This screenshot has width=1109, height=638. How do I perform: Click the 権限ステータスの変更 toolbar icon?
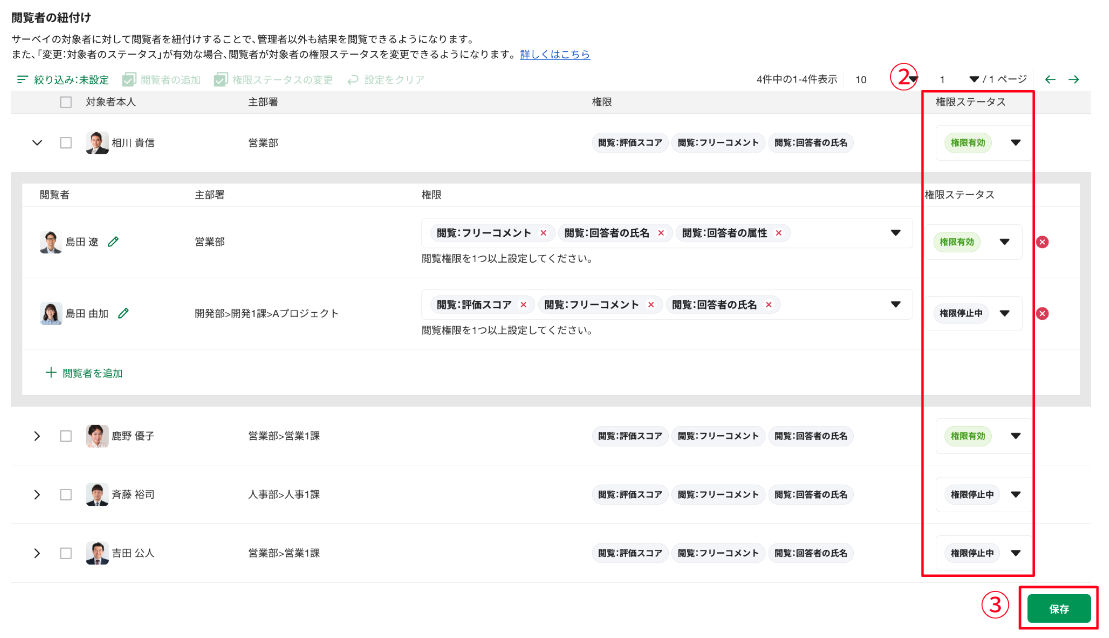[x=221, y=80]
